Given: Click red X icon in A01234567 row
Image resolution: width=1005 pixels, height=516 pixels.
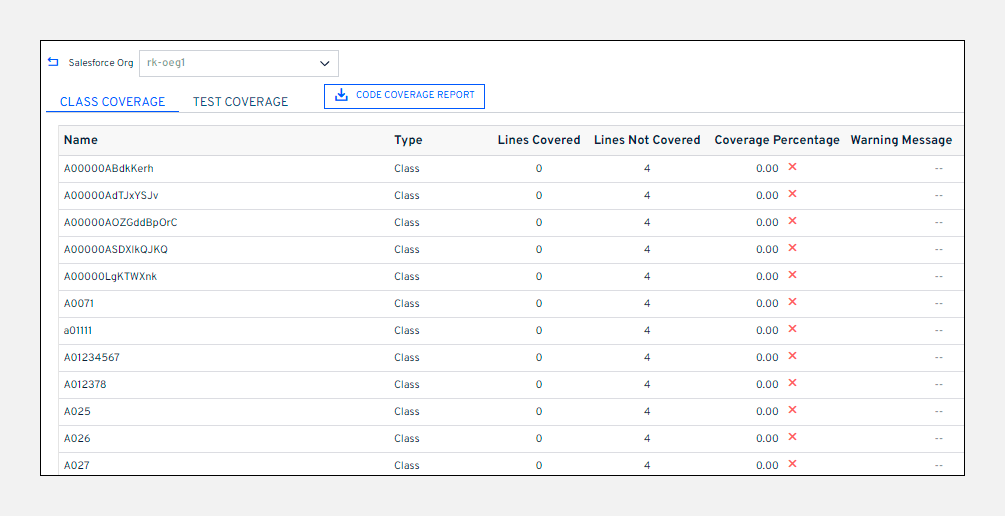Looking at the screenshot, I should click(792, 356).
